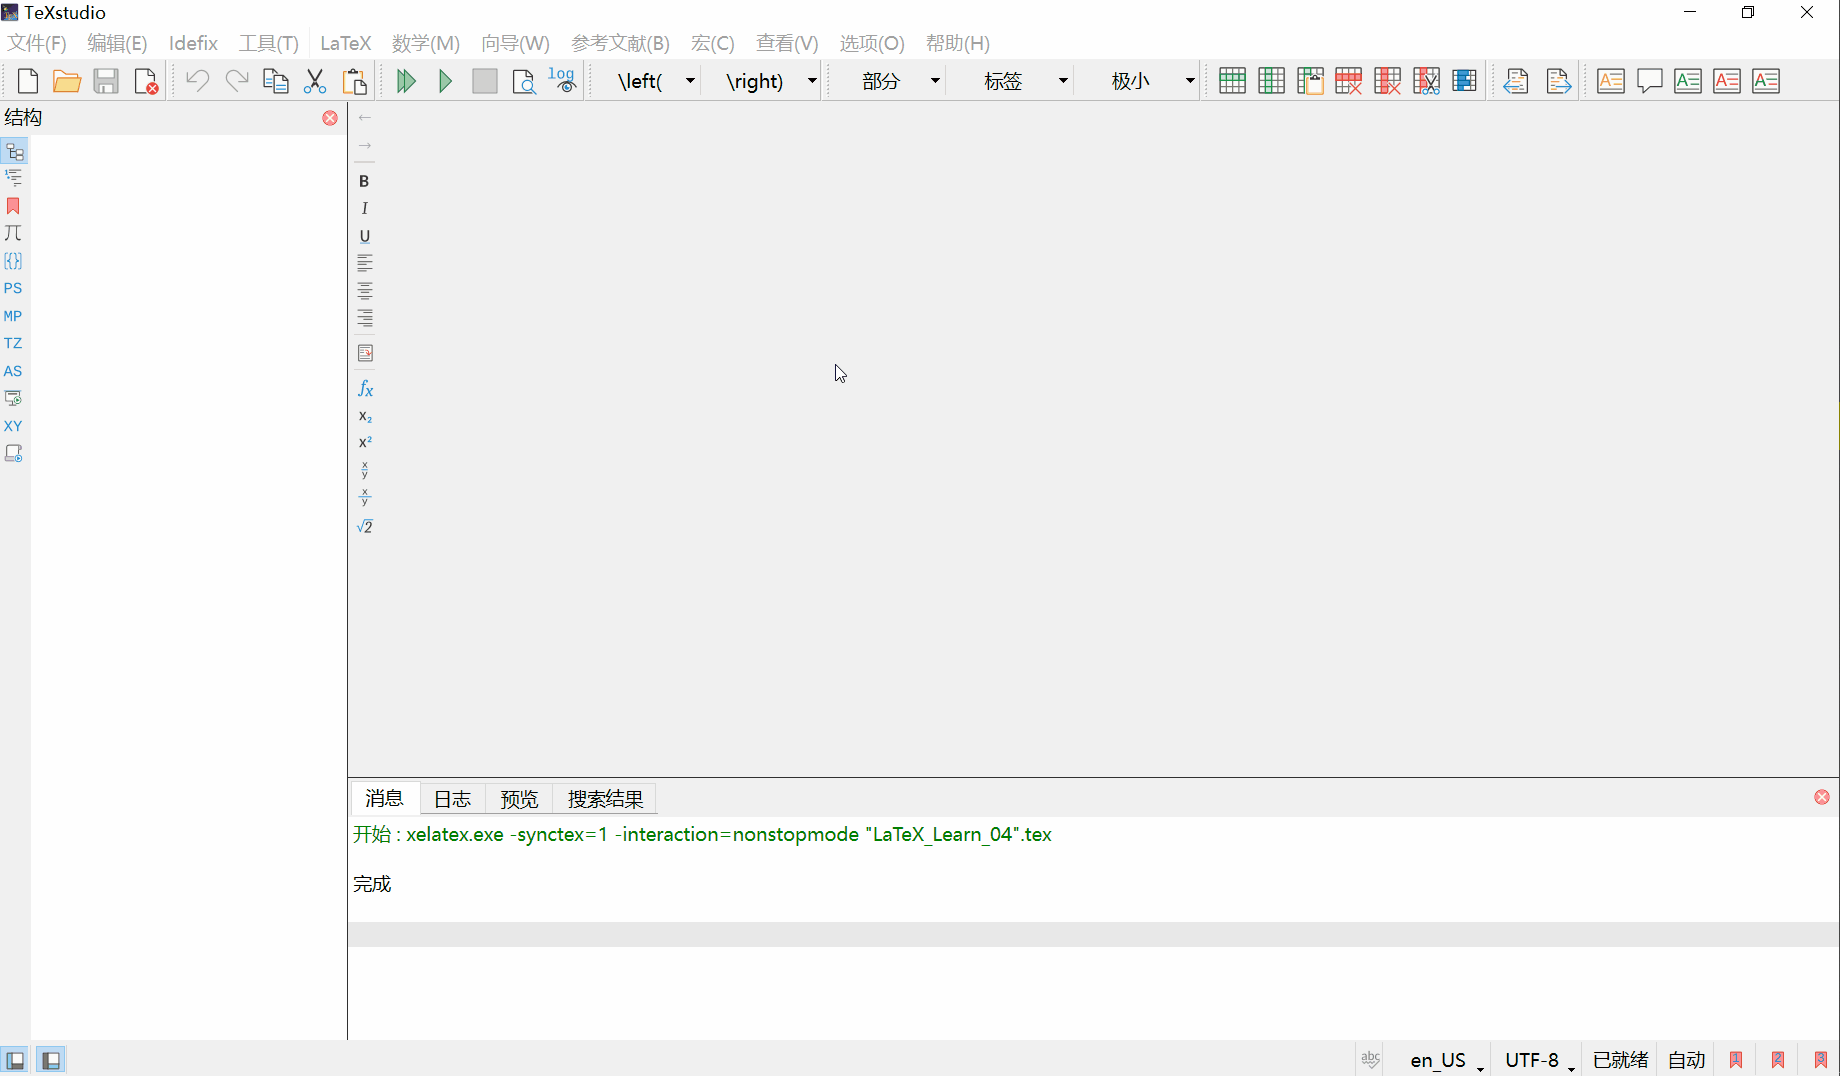The height and width of the screenshot is (1076, 1840).
Task: Change the en_US spell-check language
Action: pyautogui.click(x=1446, y=1060)
